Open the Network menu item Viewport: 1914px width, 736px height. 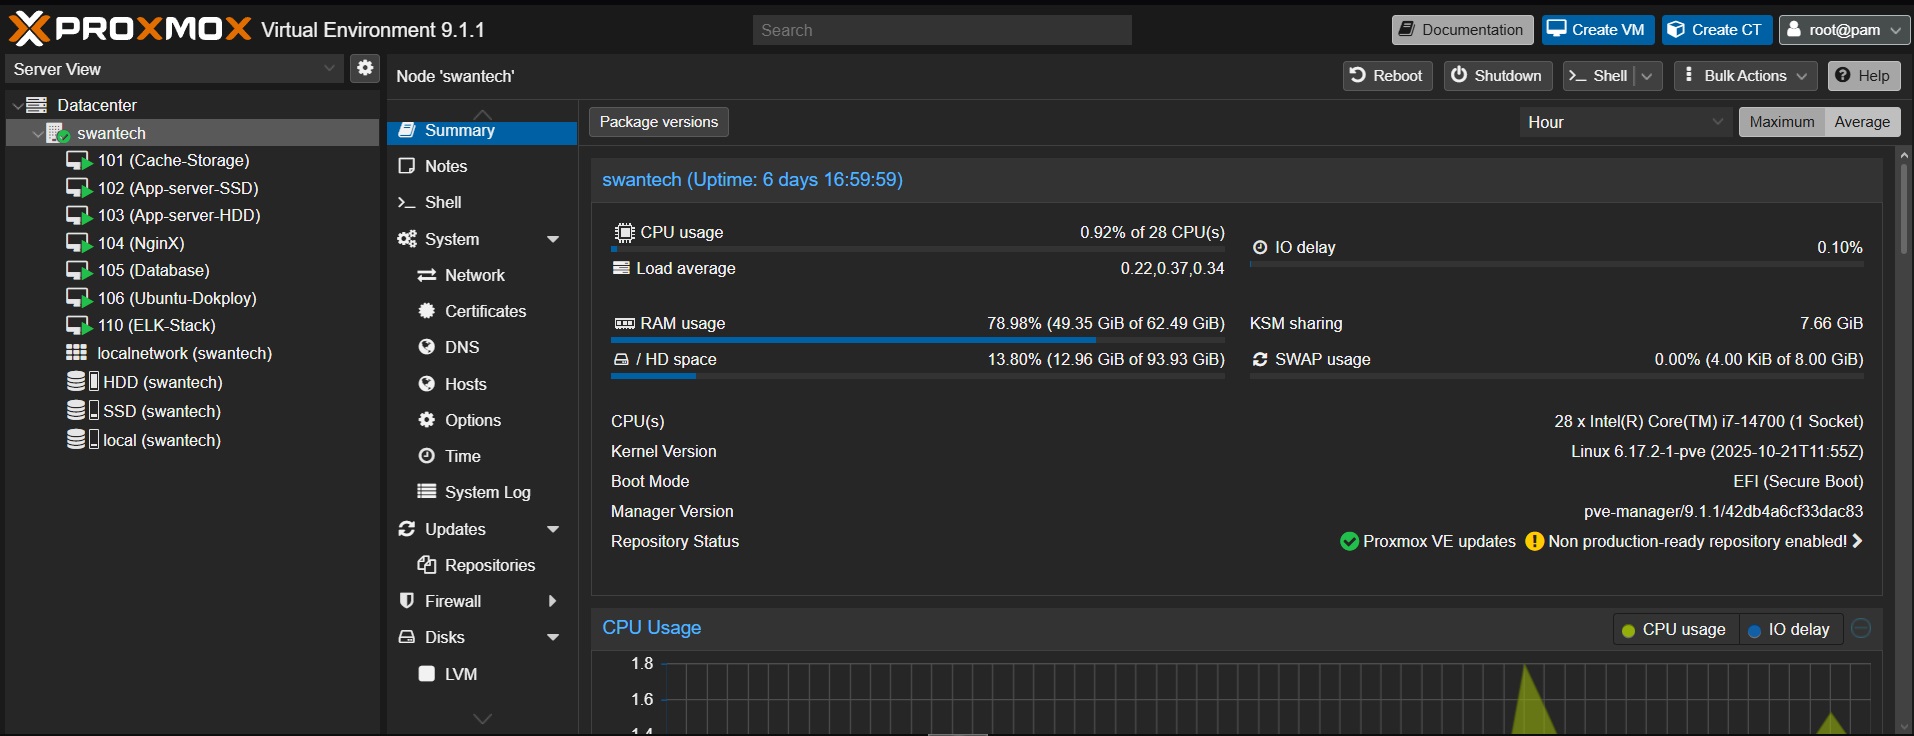[x=482, y=275]
